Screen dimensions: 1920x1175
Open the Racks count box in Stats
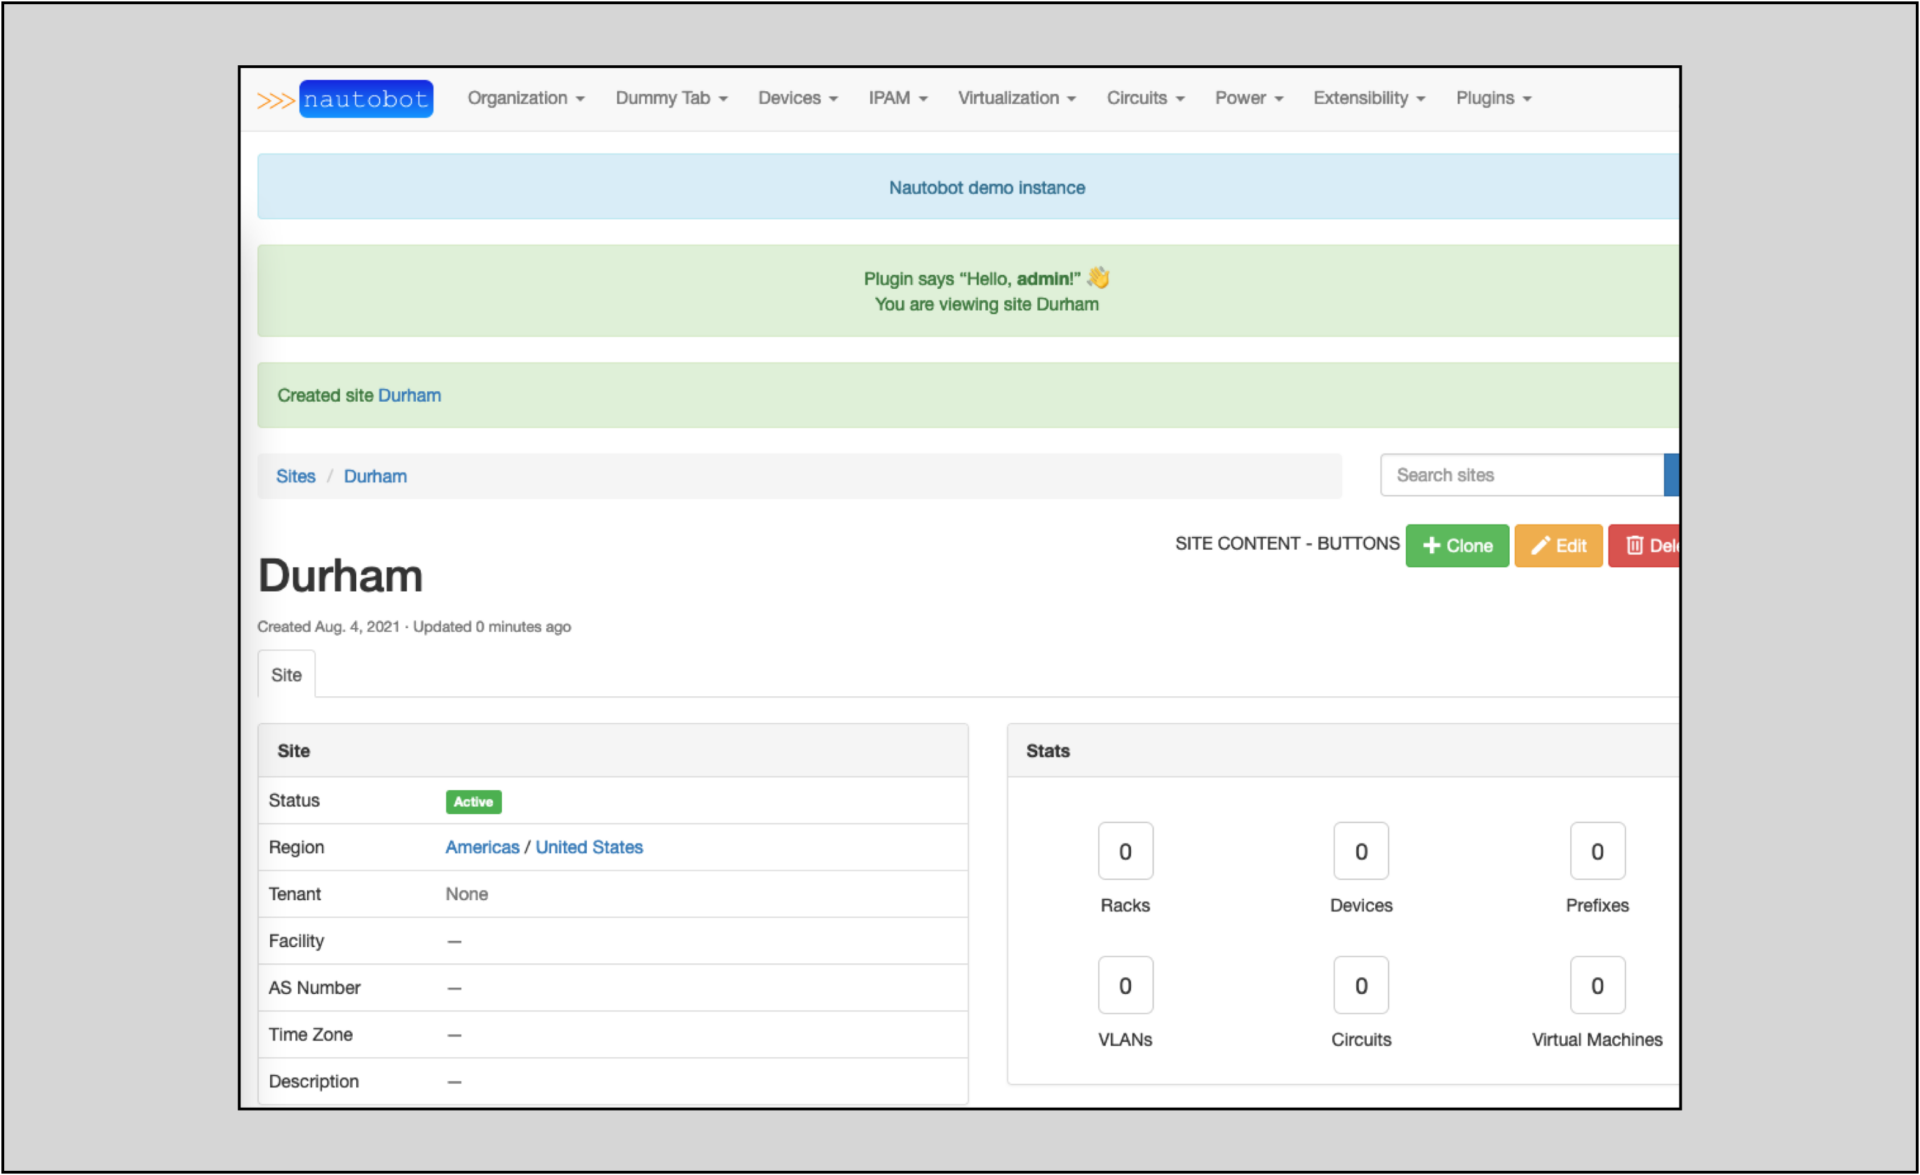coord(1125,851)
